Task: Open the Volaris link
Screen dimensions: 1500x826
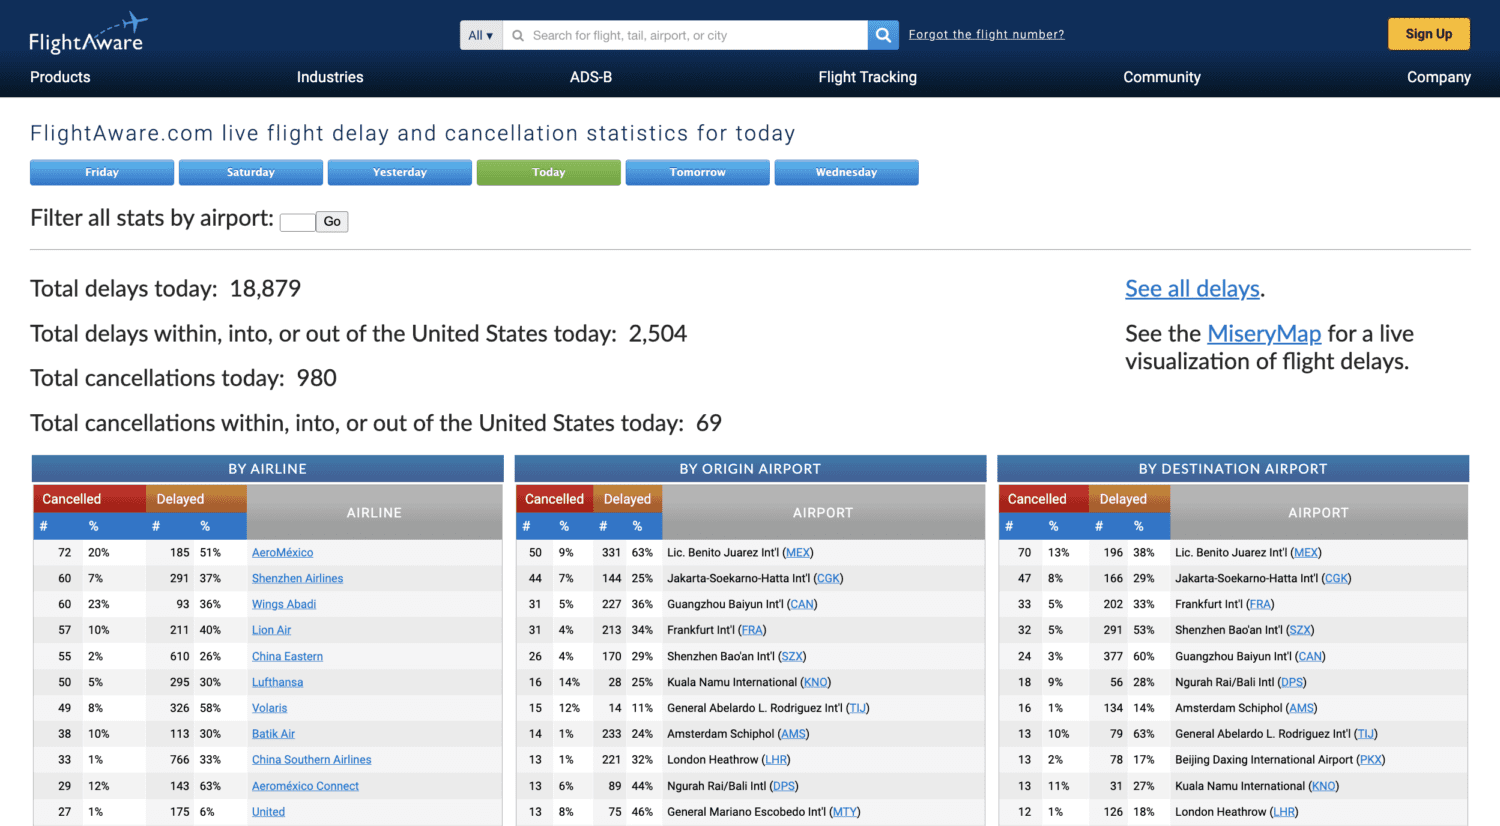Action: click(269, 709)
